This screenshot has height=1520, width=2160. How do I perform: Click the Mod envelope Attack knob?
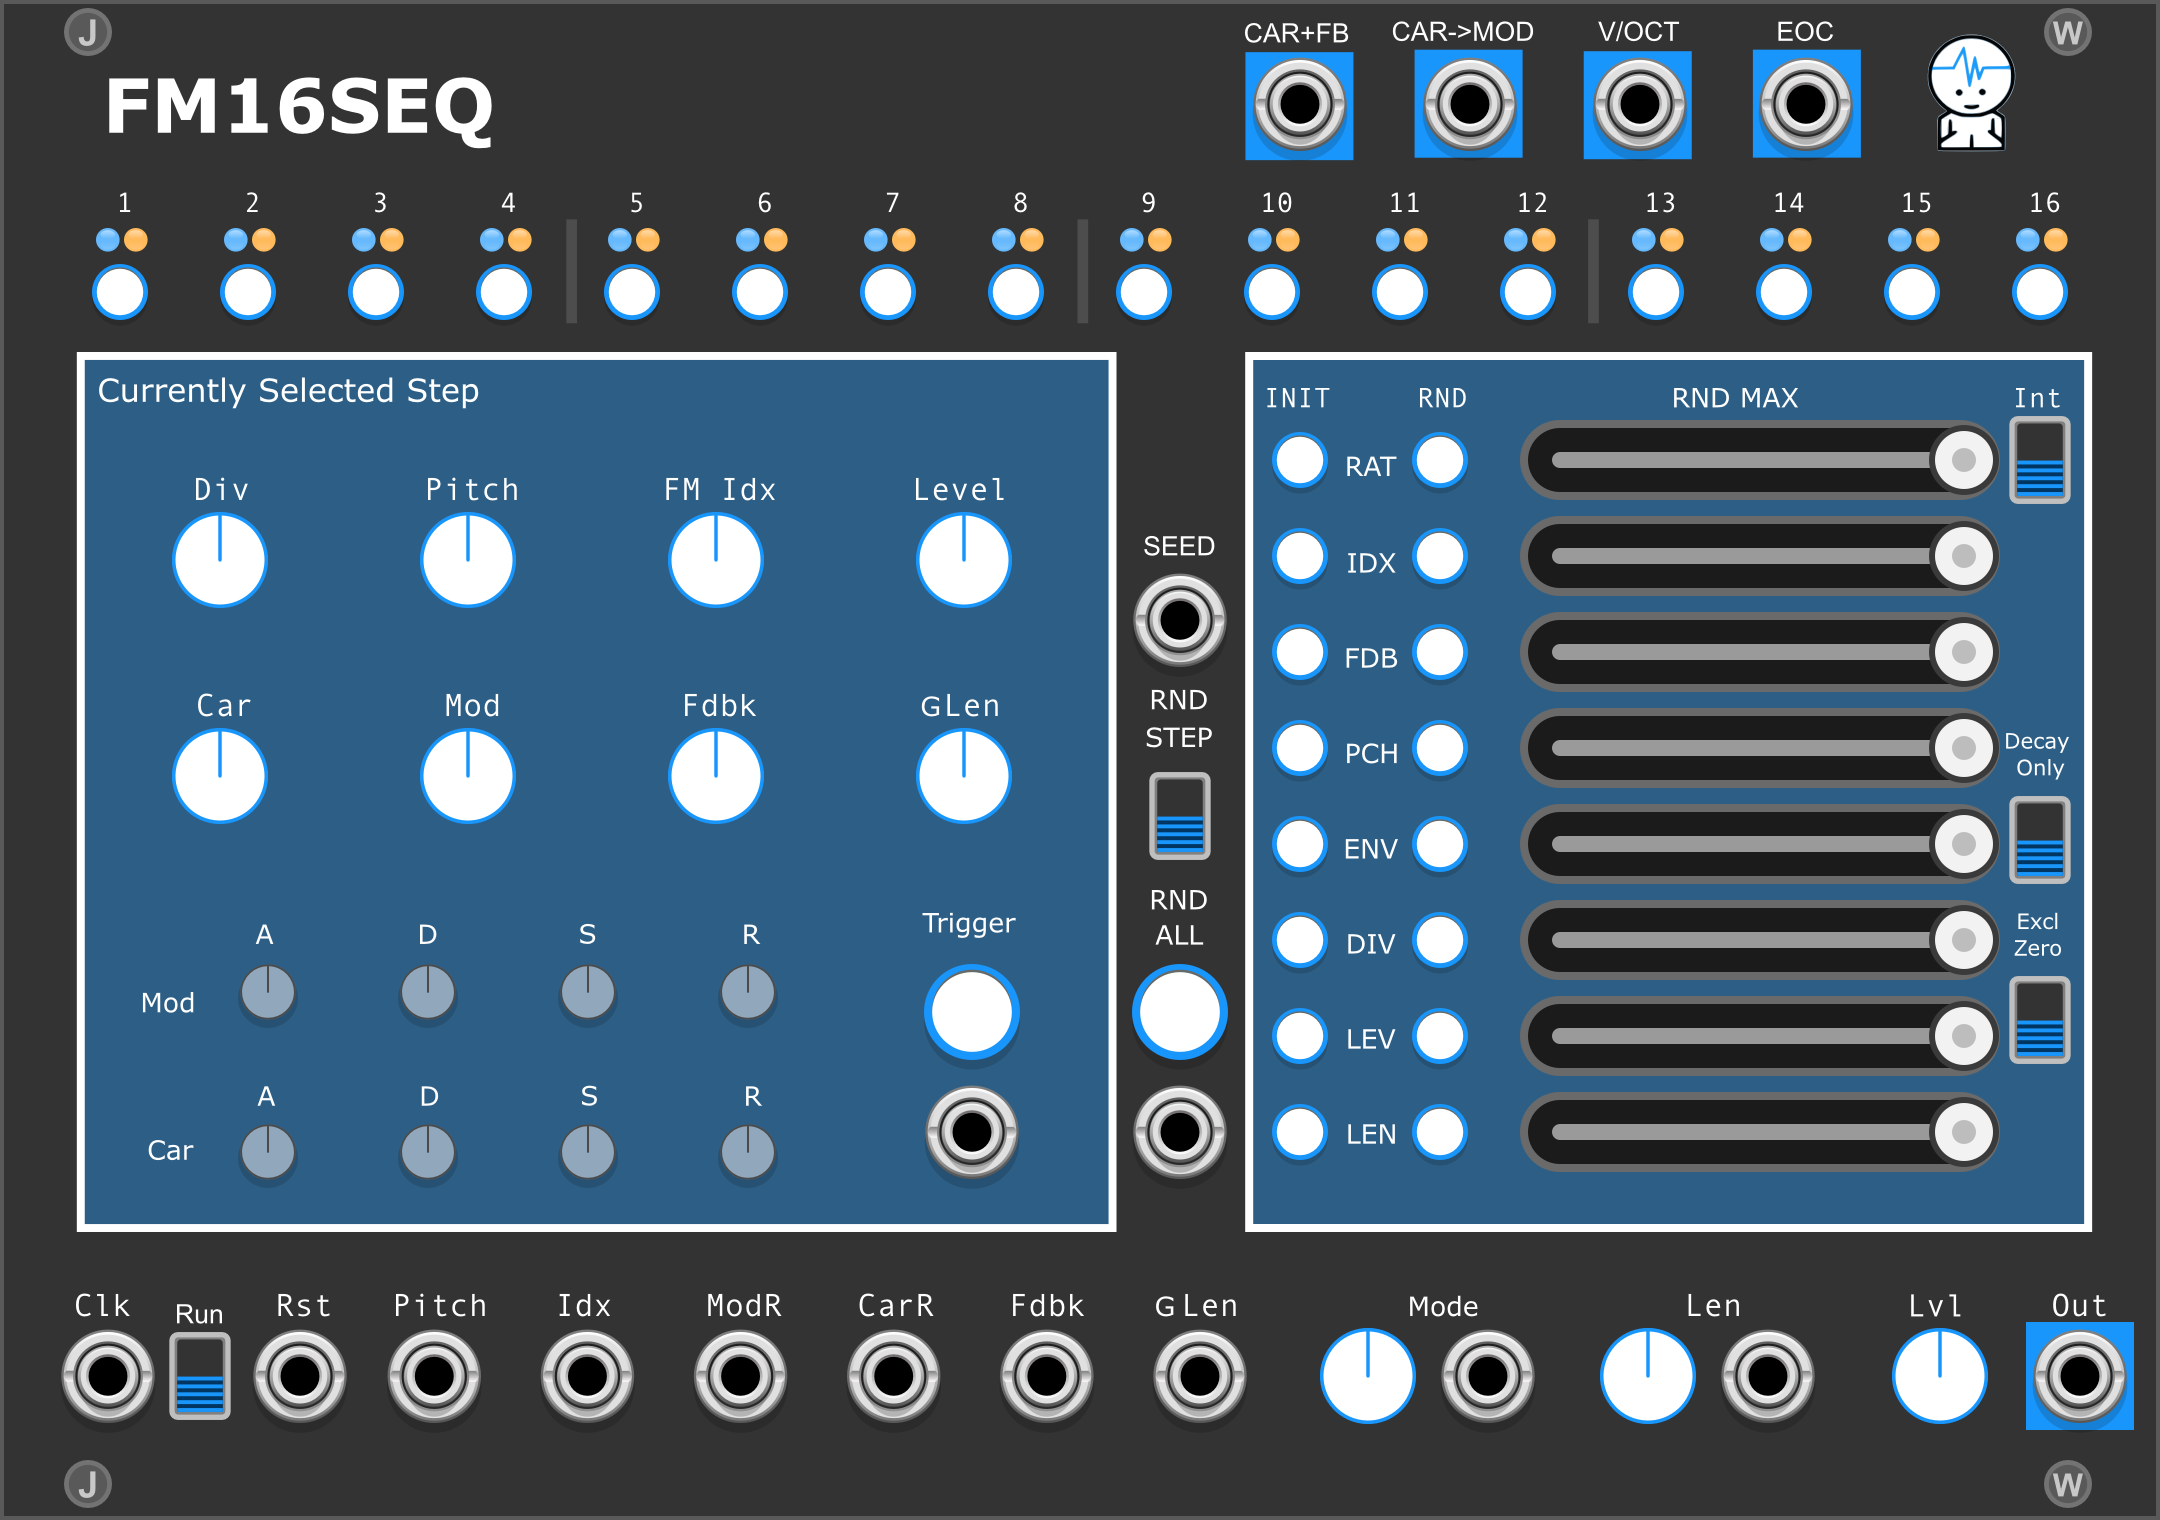[x=268, y=993]
